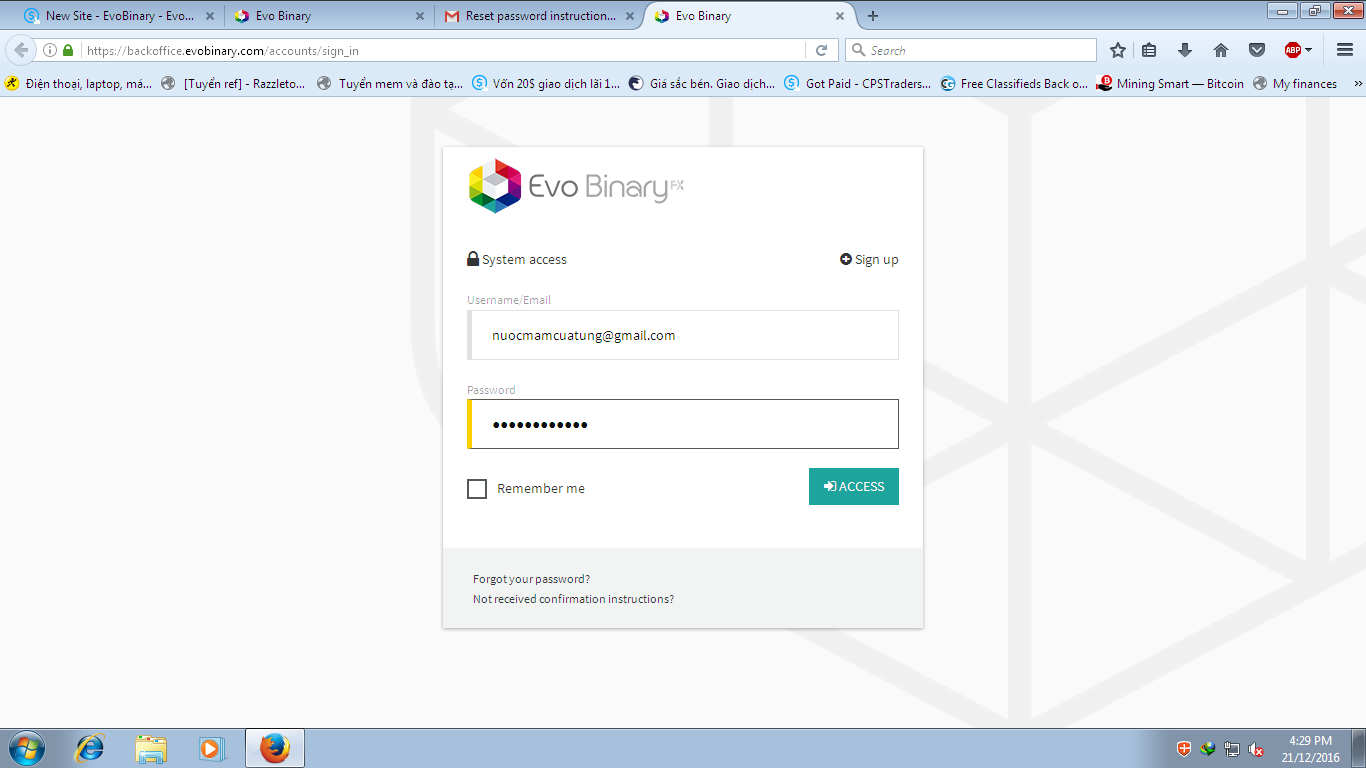Bookmark this page with the star icon
The height and width of the screenshot is (768, 1366).
[1118, 50]
